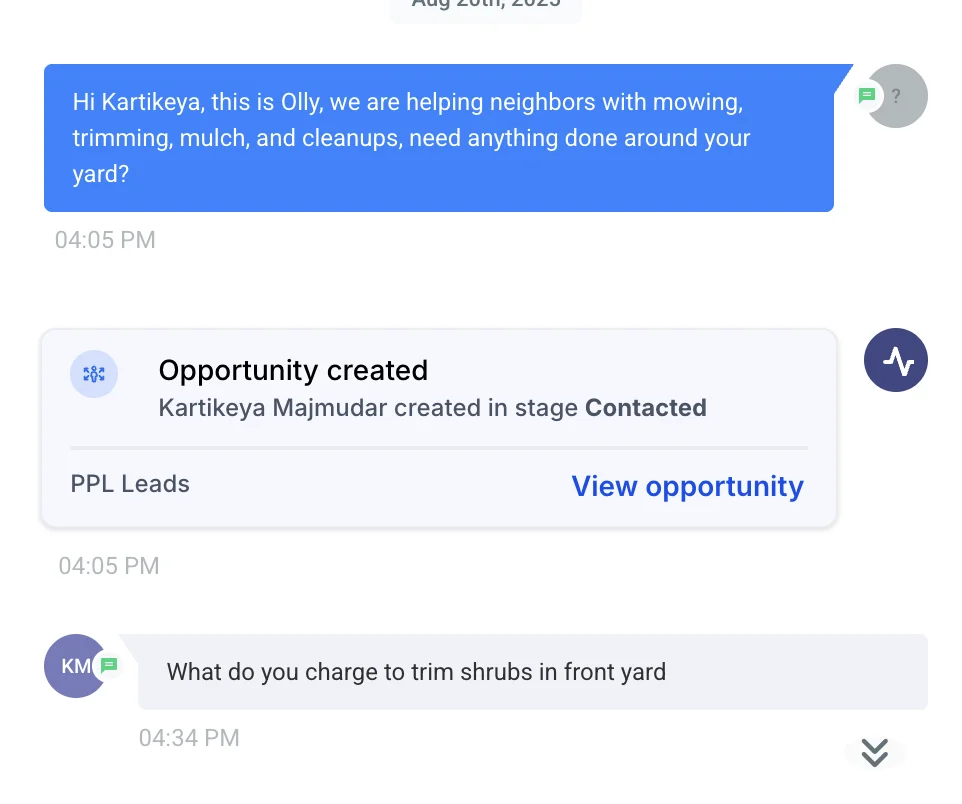Image resolution: width=962 pixels, height=804 pixels.
Task: Select the blue outgoing message from Olly
Action: [438, 138]
